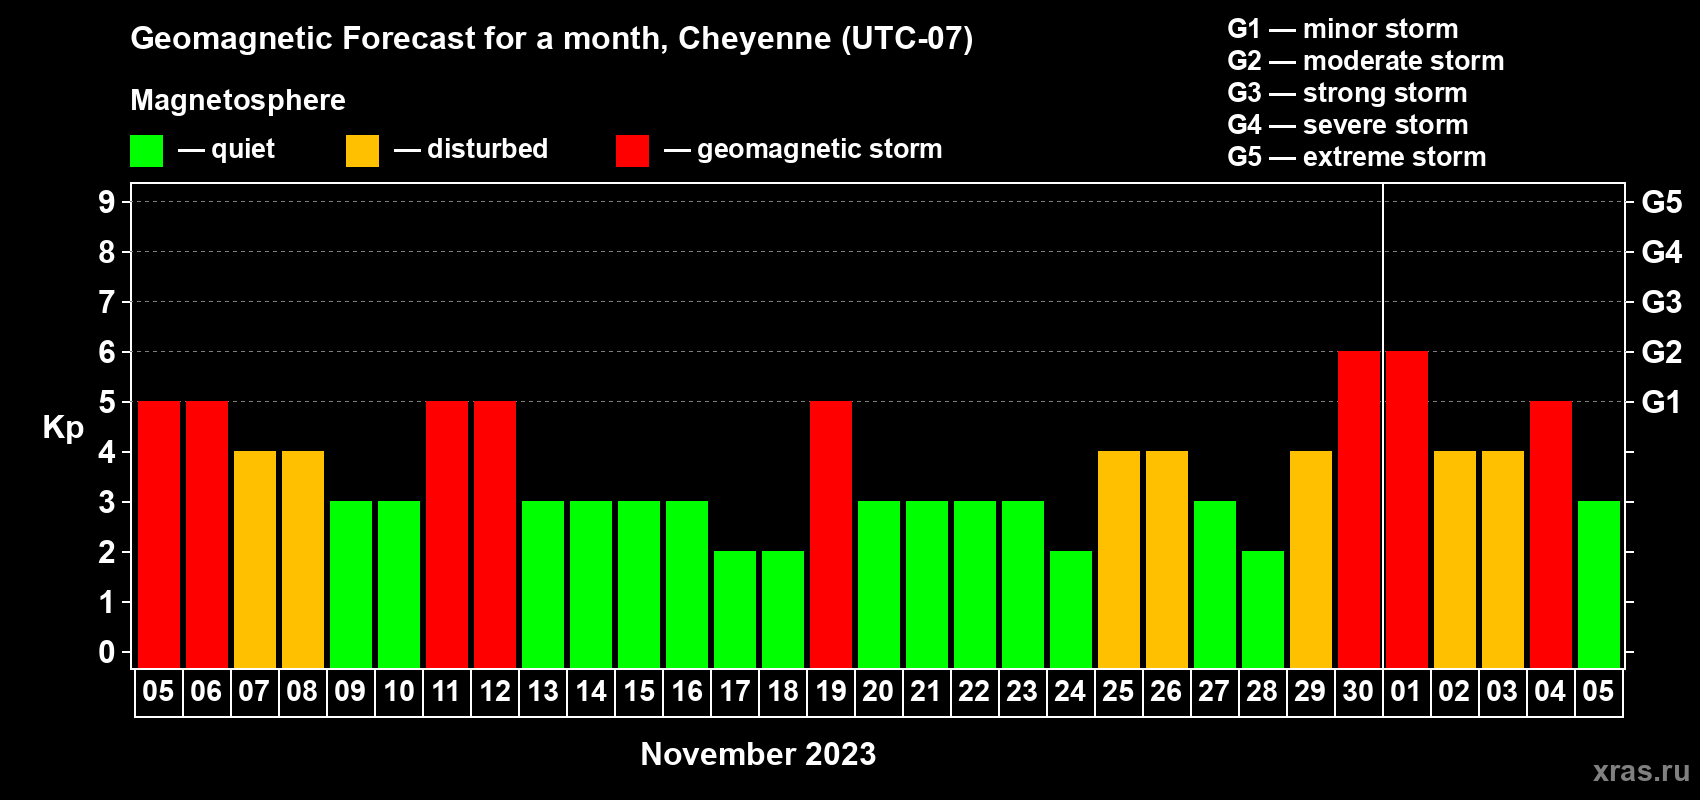This screenshot has height=800, width=1700.
Task: Select the orange bar for November 07
Action: [255, 559]
